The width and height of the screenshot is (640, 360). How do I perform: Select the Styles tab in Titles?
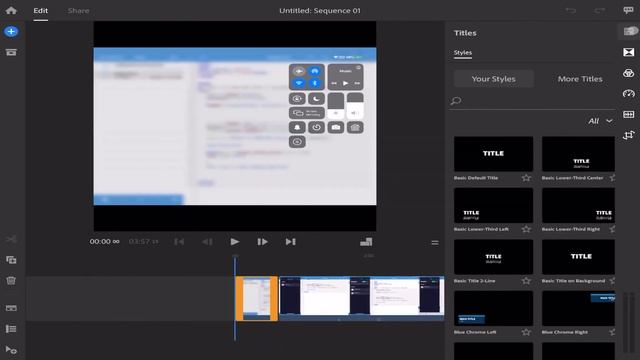462,53
